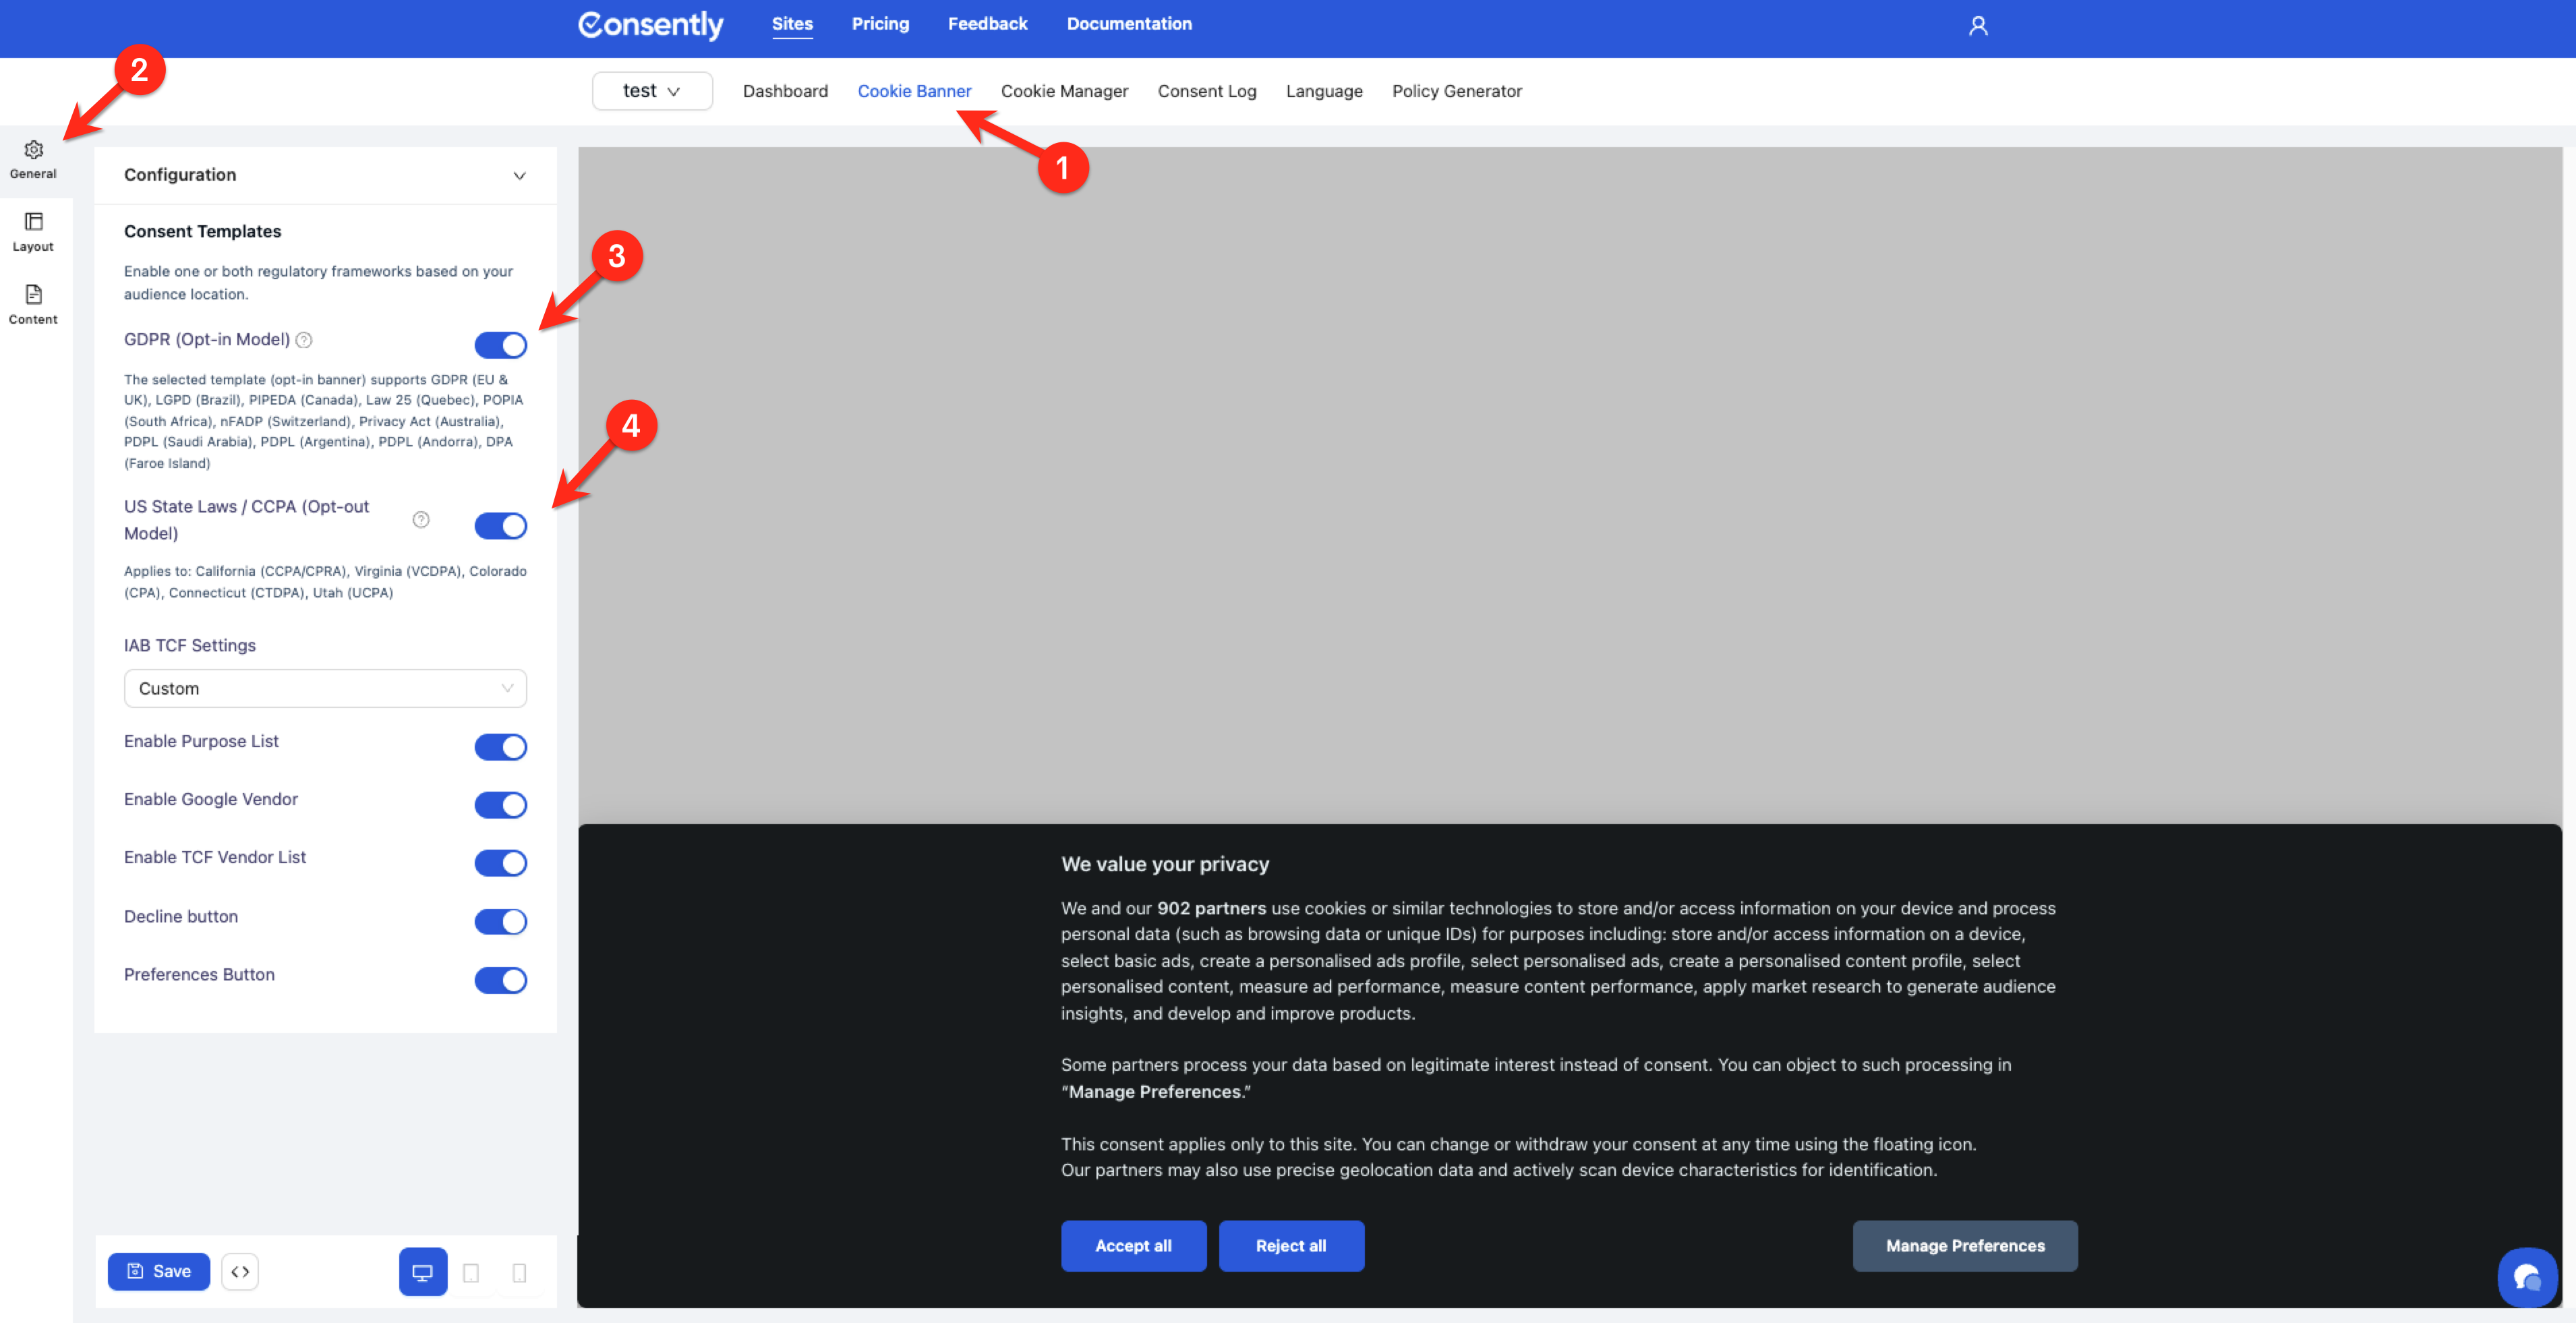This screenshot has height=1323, width=2576.
Task: Open the test site selector dropdown
Action: coord(652,91)
